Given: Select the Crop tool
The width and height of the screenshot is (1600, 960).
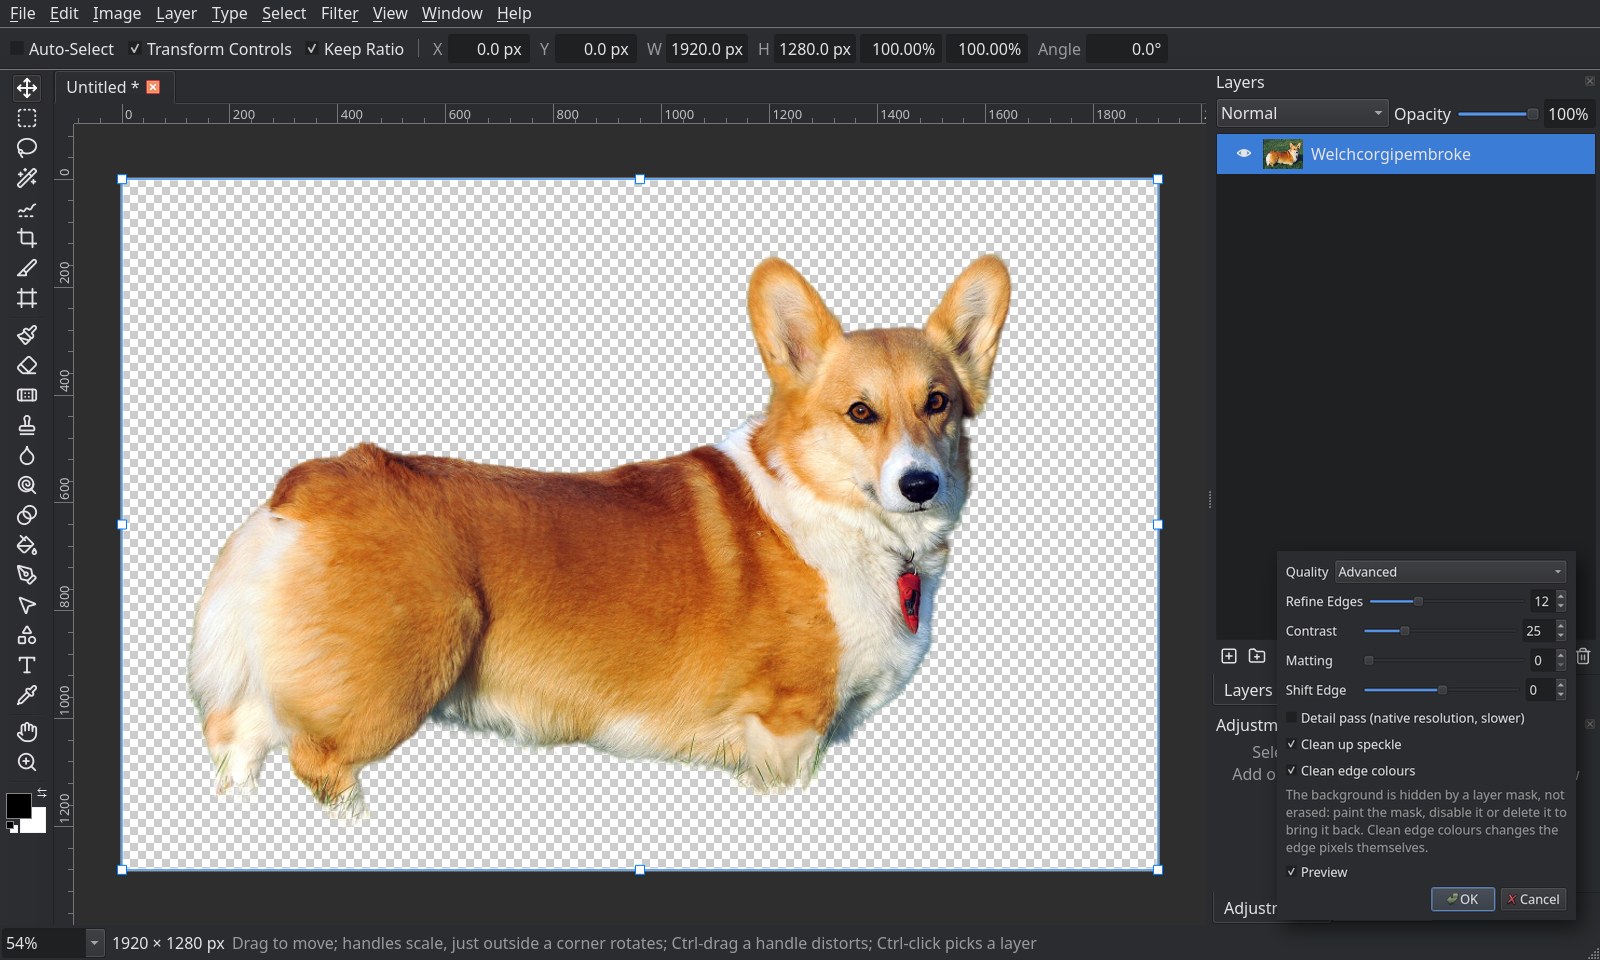Looking at the screenshot, I should tap(27, 238).
